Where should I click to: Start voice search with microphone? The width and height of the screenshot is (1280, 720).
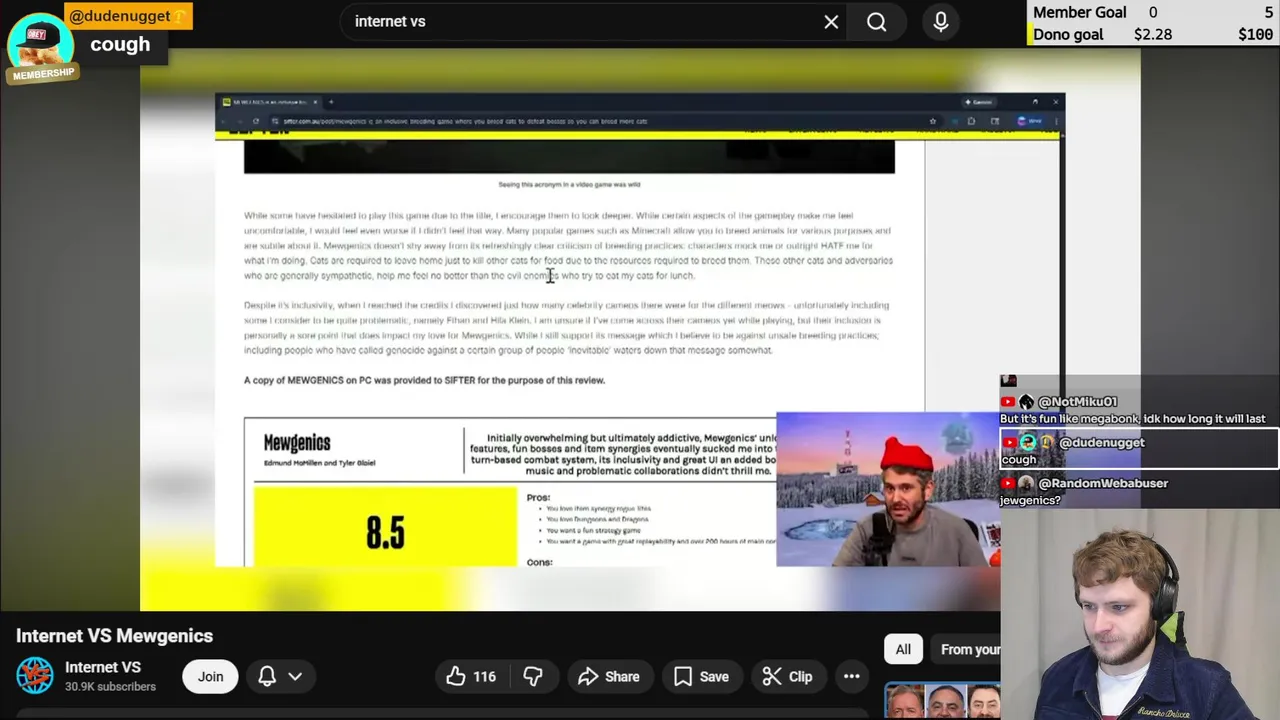(x=941, y=22)
